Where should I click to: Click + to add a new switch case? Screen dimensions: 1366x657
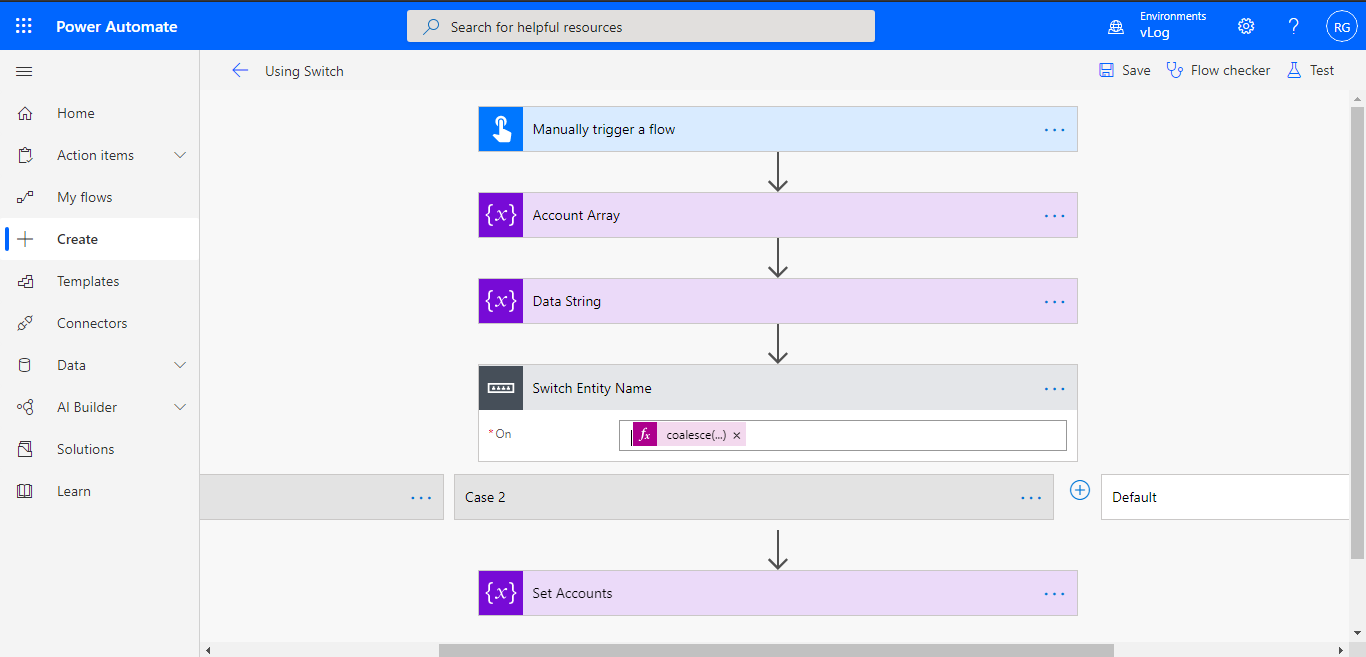pos(1079,490)
